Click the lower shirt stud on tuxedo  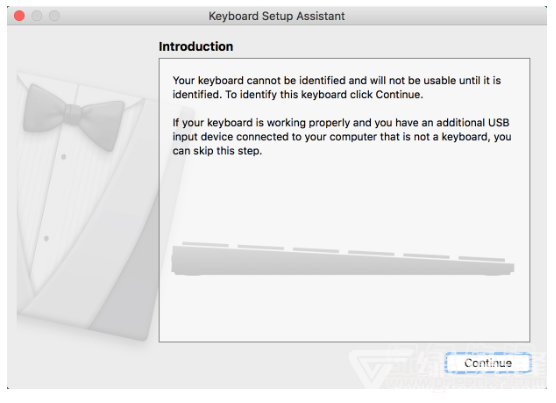[46, 239]
